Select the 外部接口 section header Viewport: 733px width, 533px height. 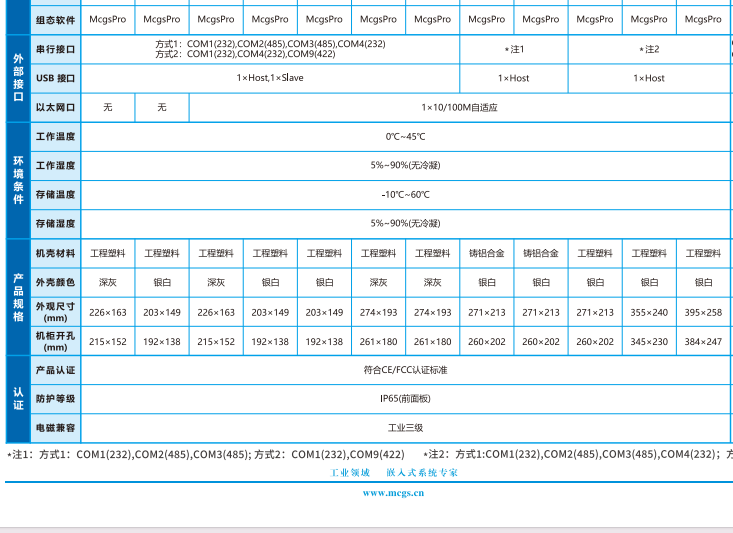(x=18, y=78)
